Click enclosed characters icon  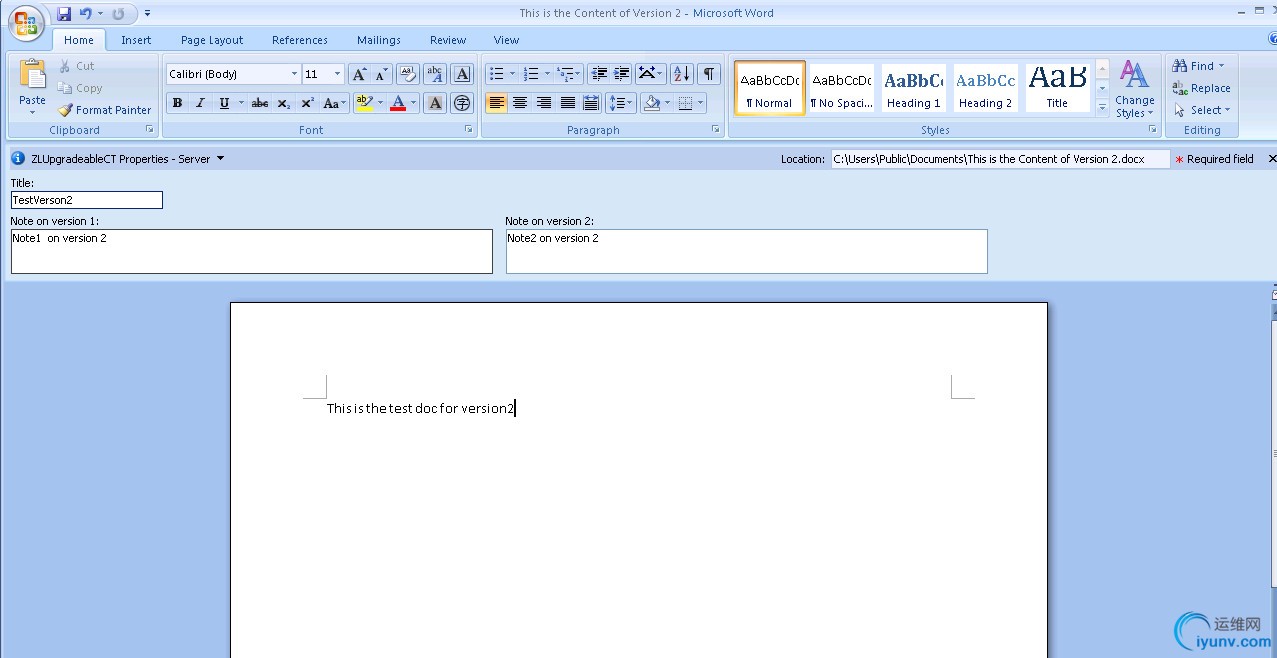[x=462, y=103]
